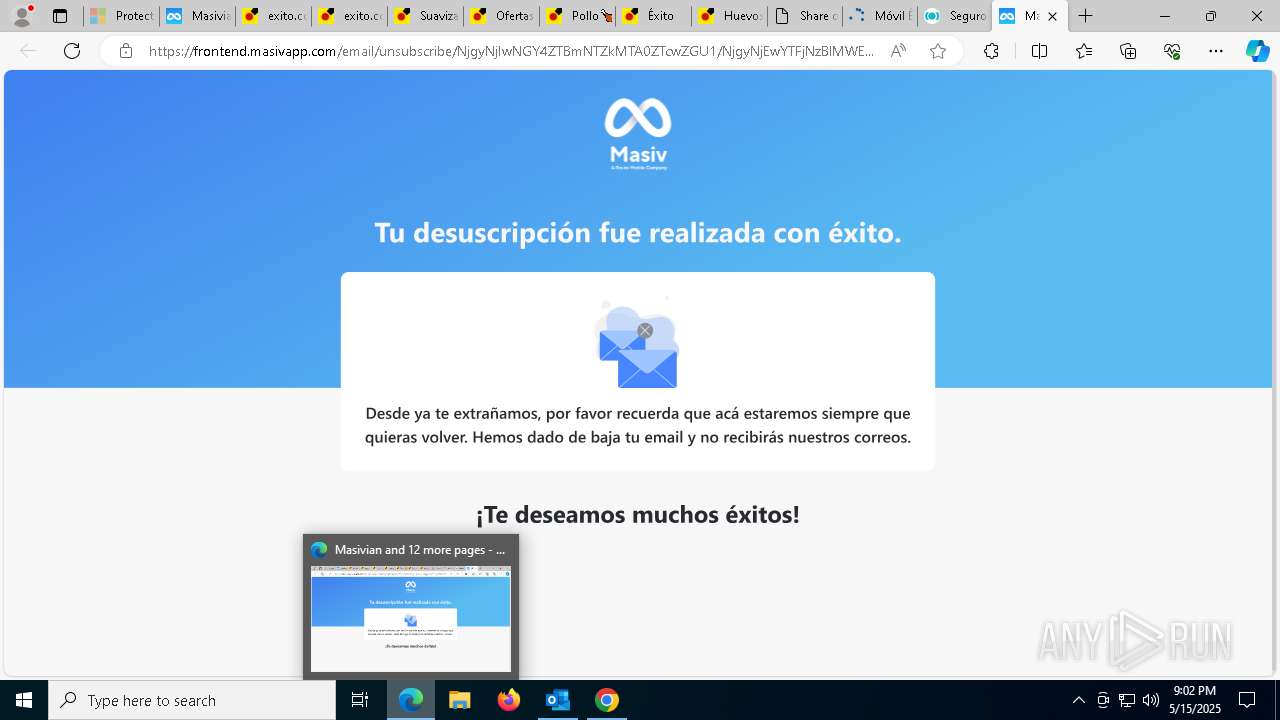Image resolution: width=1280 pixels, height=720 pixels.
Task: Click '¡Te deseamos muchos éxitos!' text
Action: 638,515
